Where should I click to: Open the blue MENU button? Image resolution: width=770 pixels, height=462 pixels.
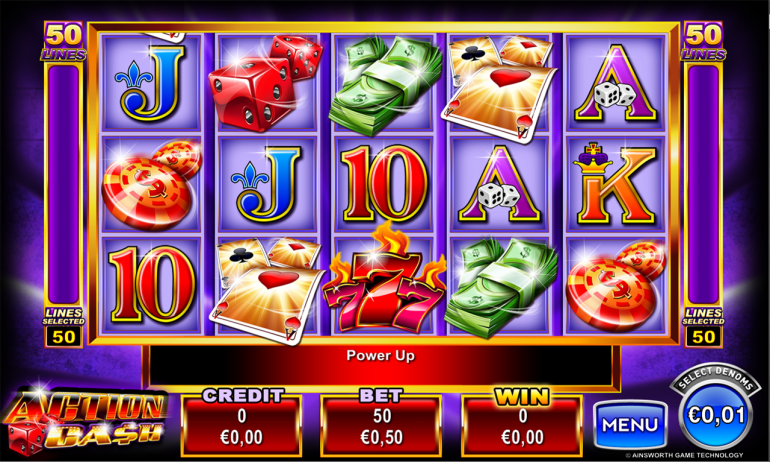coord(630,425)
